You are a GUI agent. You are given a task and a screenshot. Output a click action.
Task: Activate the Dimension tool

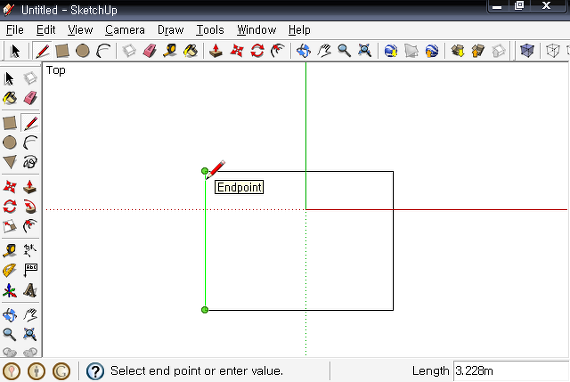tap(30, 251)
